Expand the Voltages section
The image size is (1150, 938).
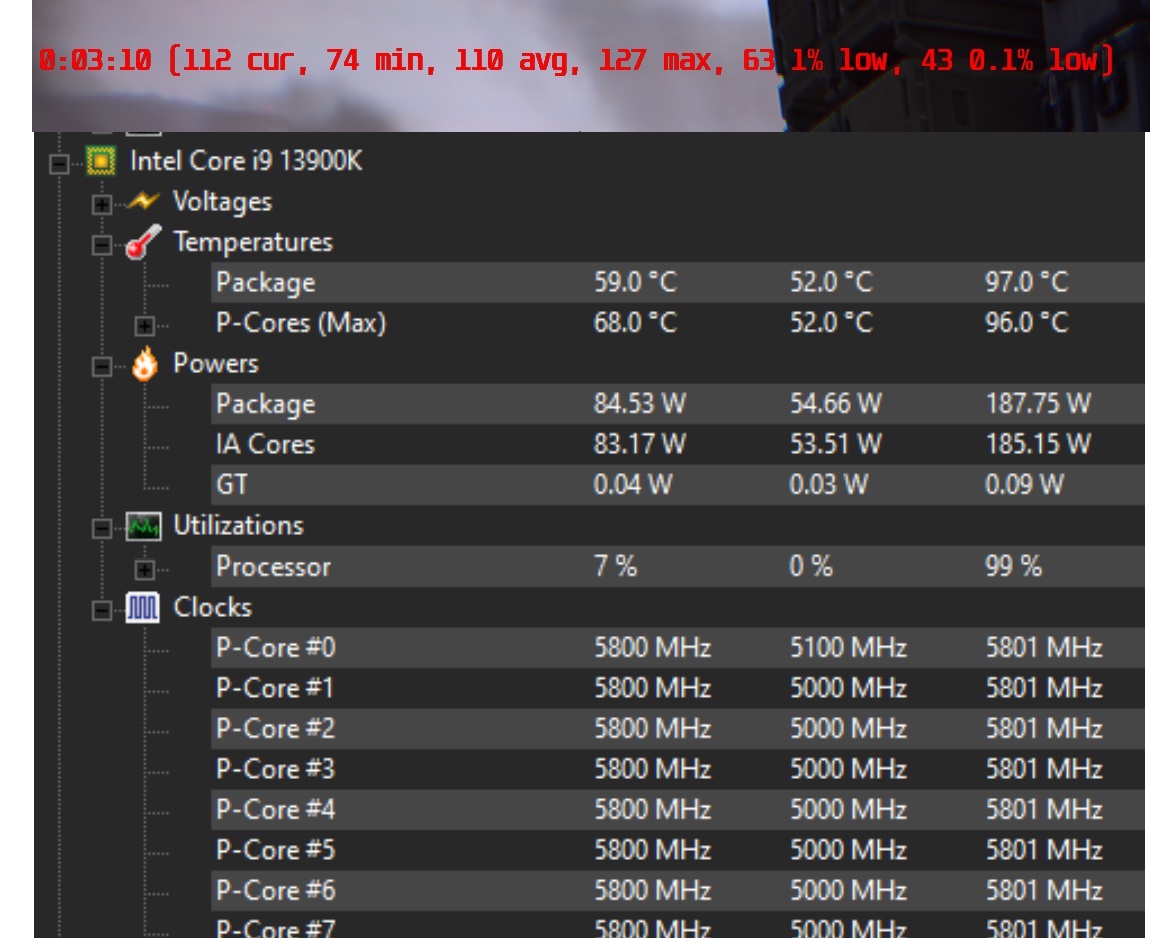click(x=102, y=203)
